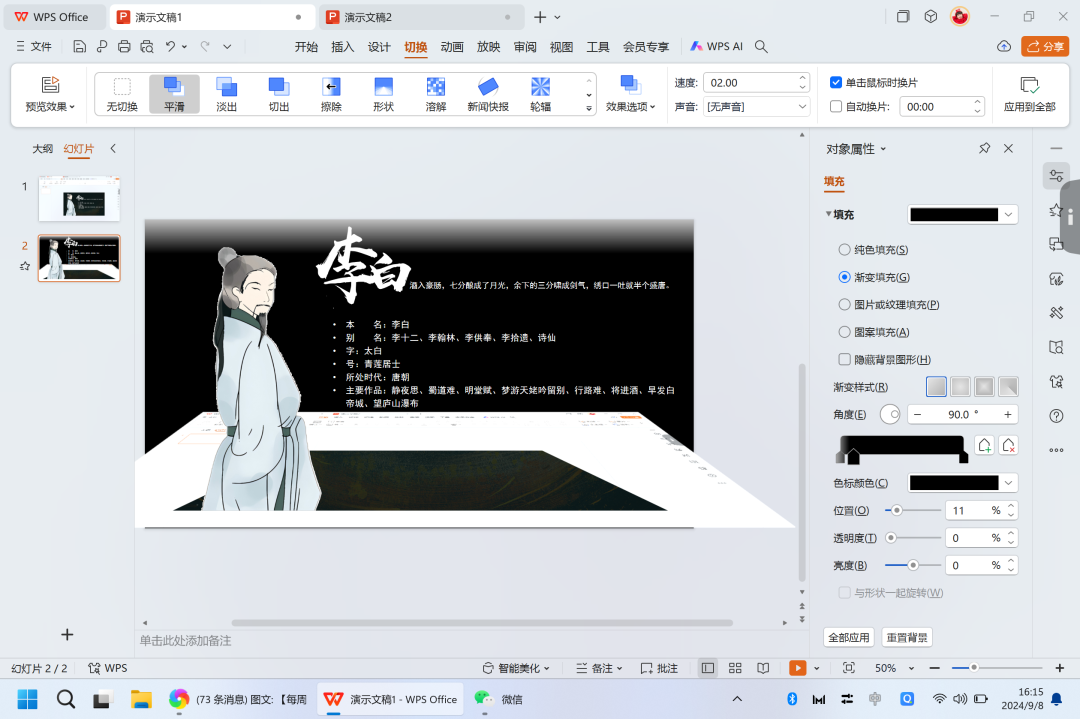
Task: Add a gradient stop with the plus marker icon
Action: 984,446
